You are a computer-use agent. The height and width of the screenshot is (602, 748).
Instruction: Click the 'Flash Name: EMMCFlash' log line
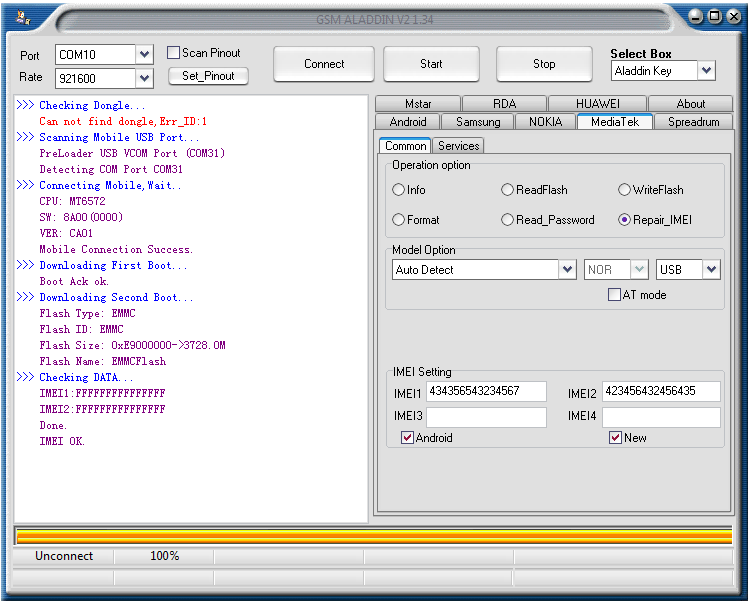pyautogui.click(x=103, y=362)
